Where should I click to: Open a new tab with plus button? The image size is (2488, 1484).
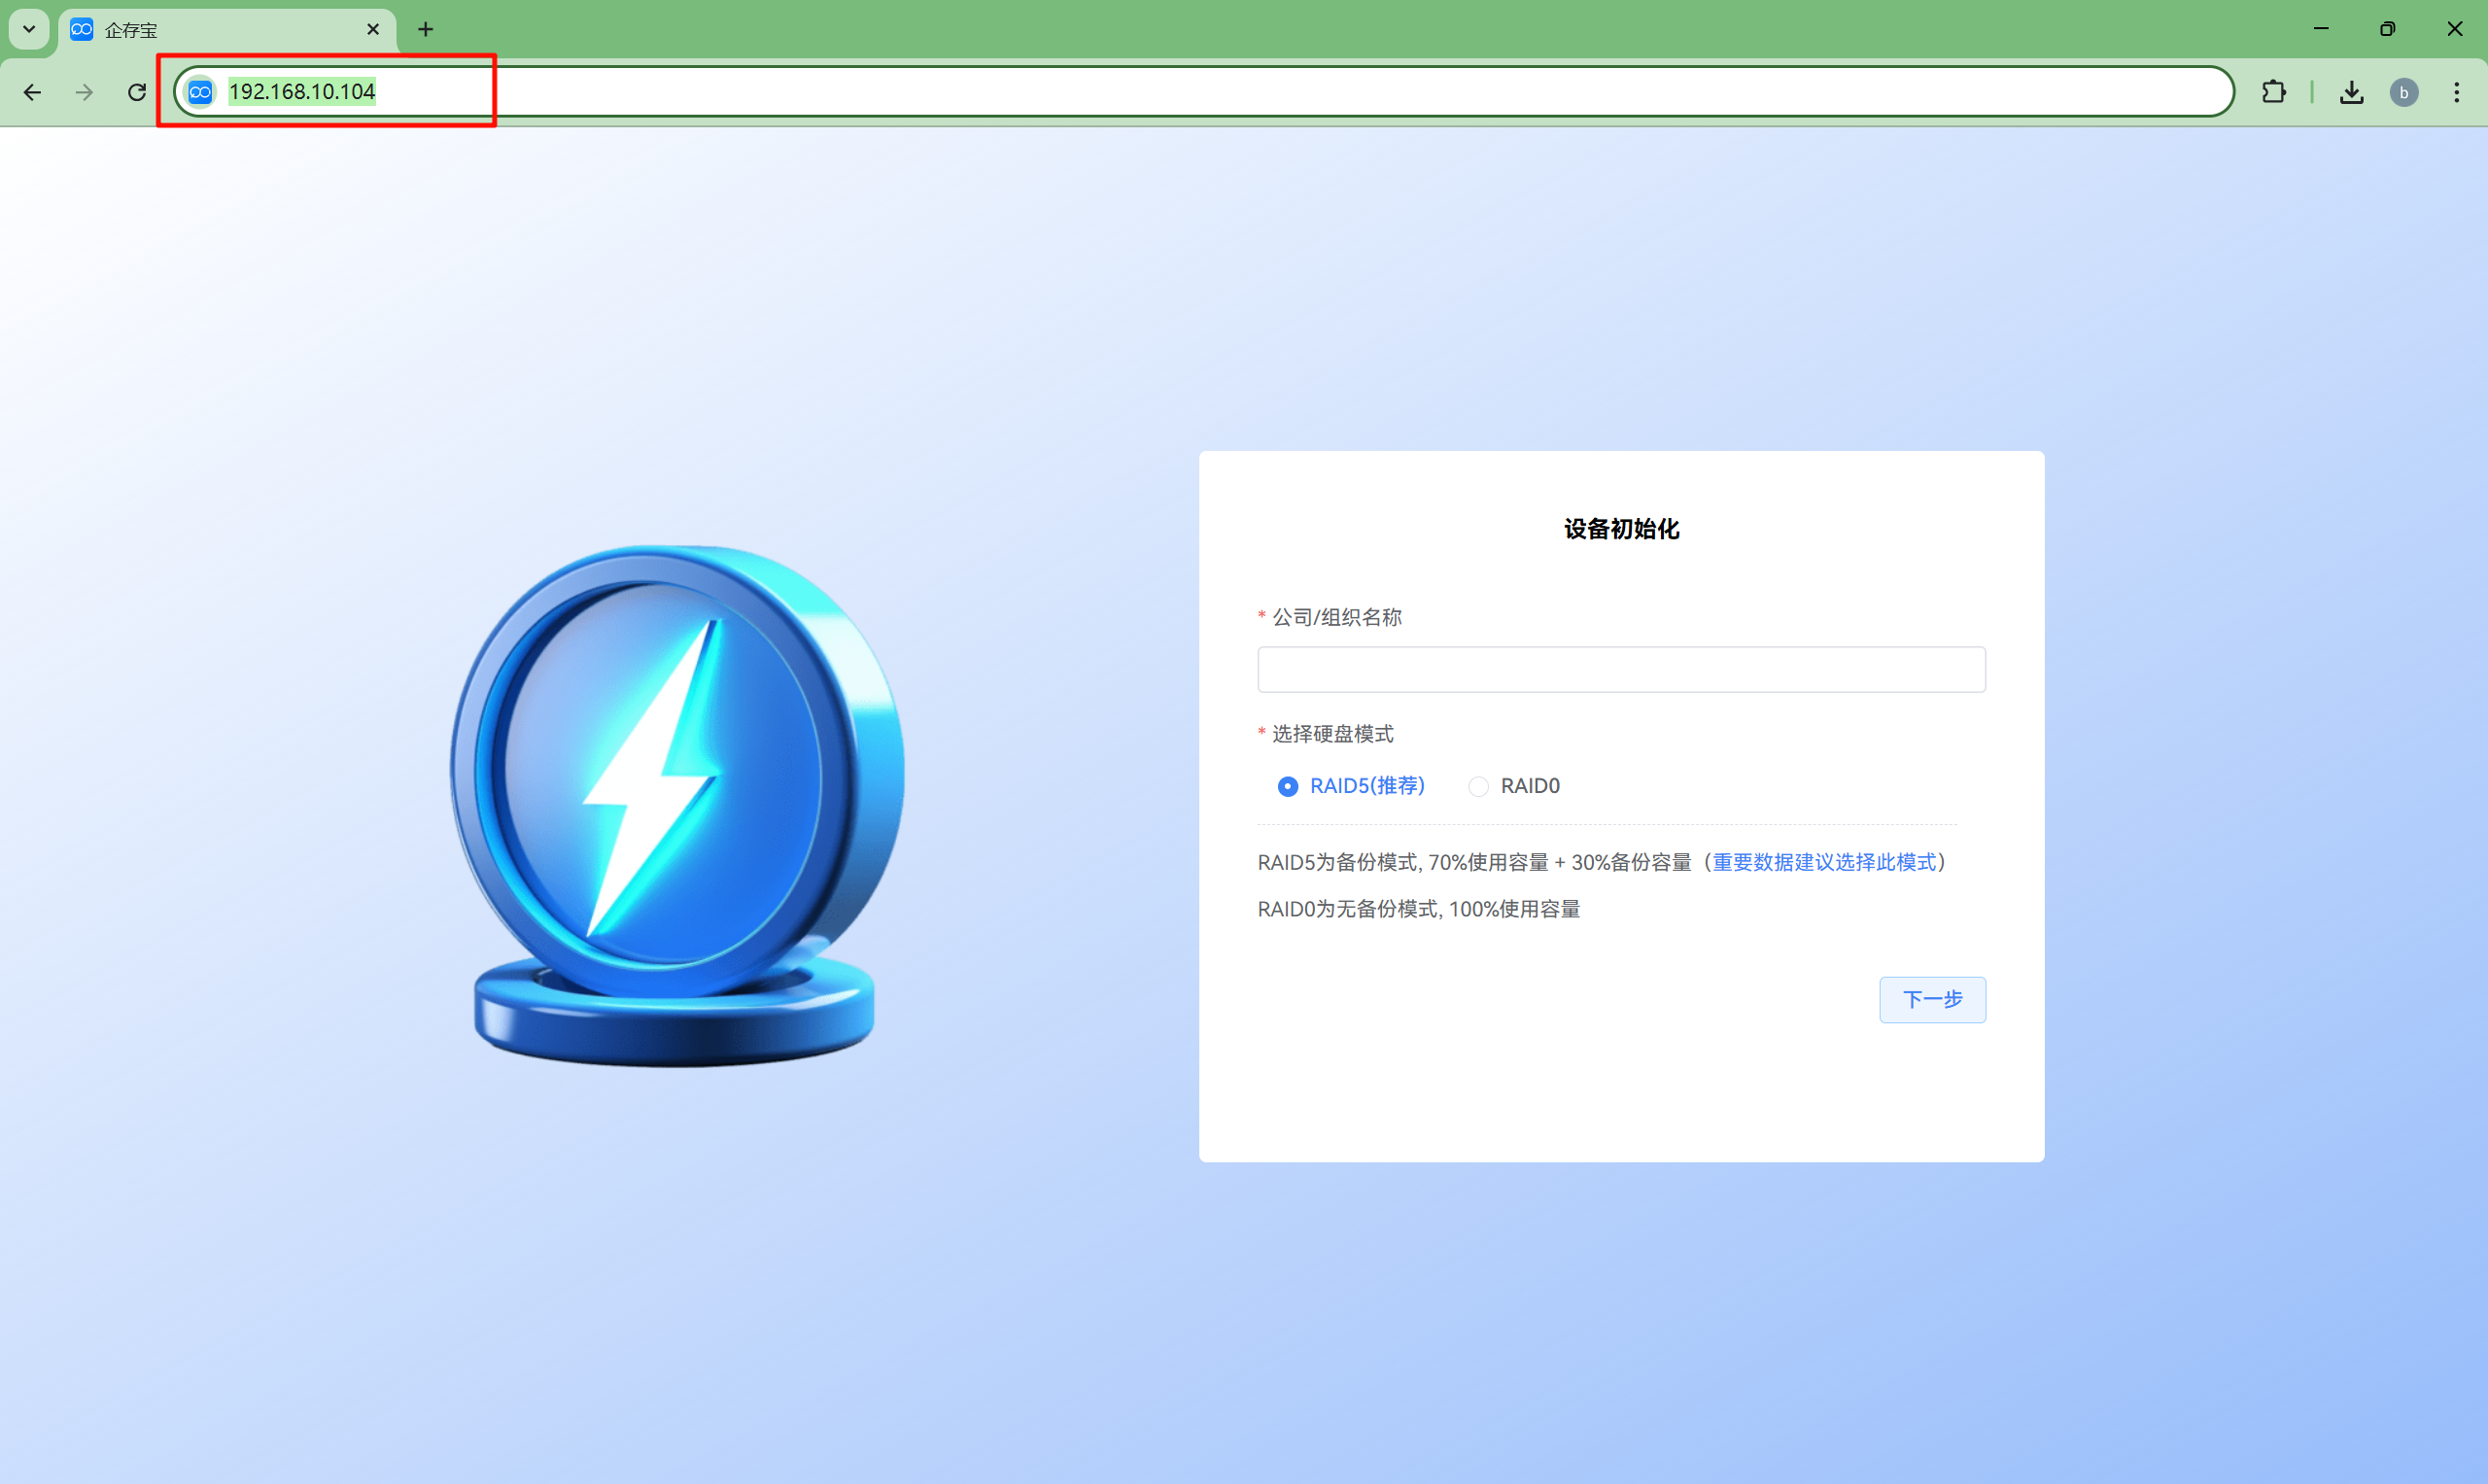pyautogui.click(x=425, y=29)
